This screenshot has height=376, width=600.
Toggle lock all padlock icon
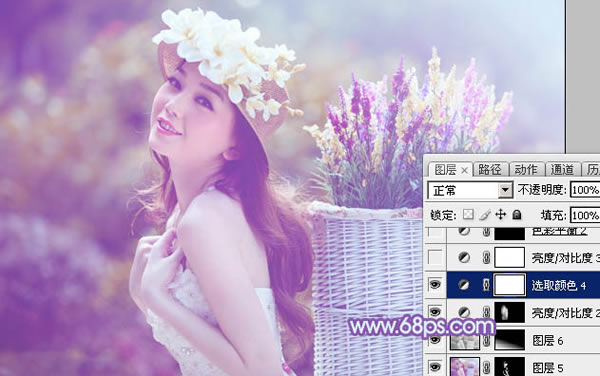tap(517, 215)
